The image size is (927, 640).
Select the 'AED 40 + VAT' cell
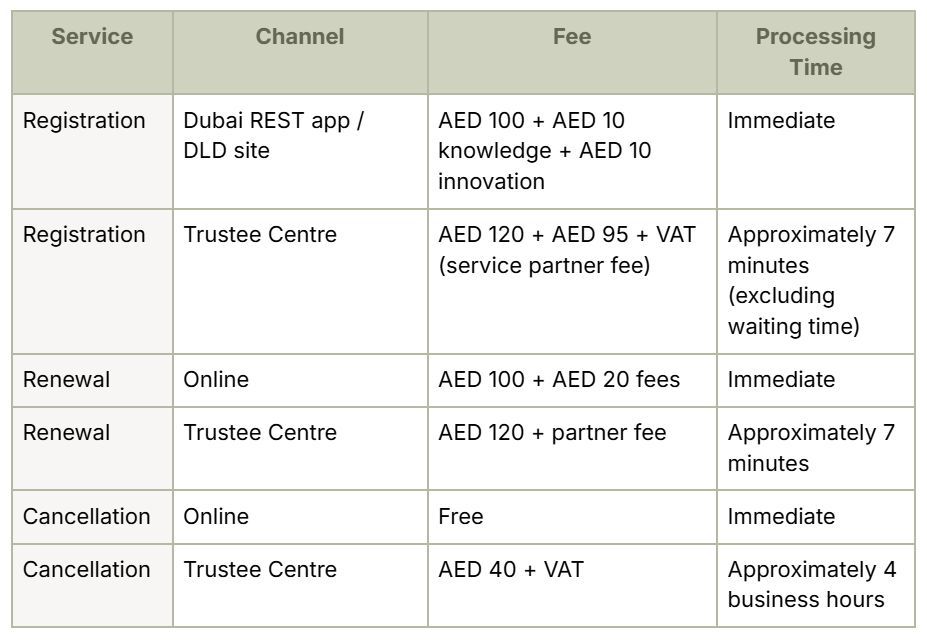[510, 570]
